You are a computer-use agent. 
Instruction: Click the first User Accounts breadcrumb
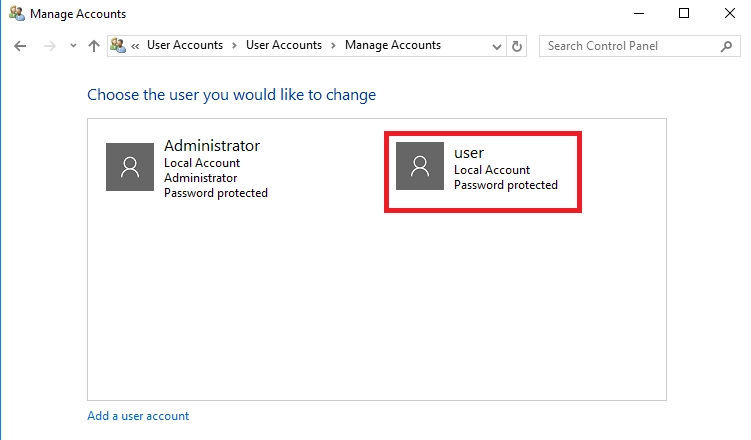[x=184, y=46]
